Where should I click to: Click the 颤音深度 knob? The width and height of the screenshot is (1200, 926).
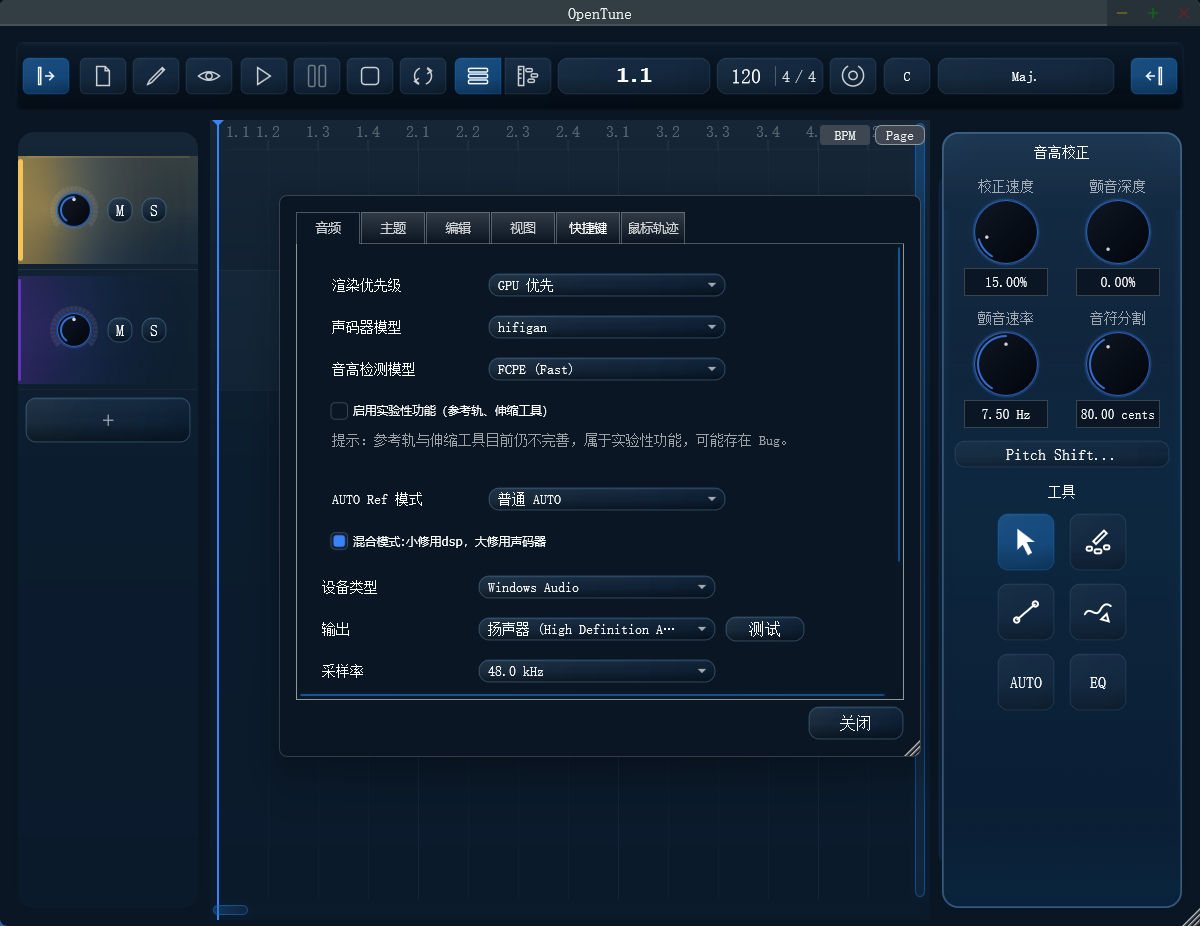point(1117,232)
